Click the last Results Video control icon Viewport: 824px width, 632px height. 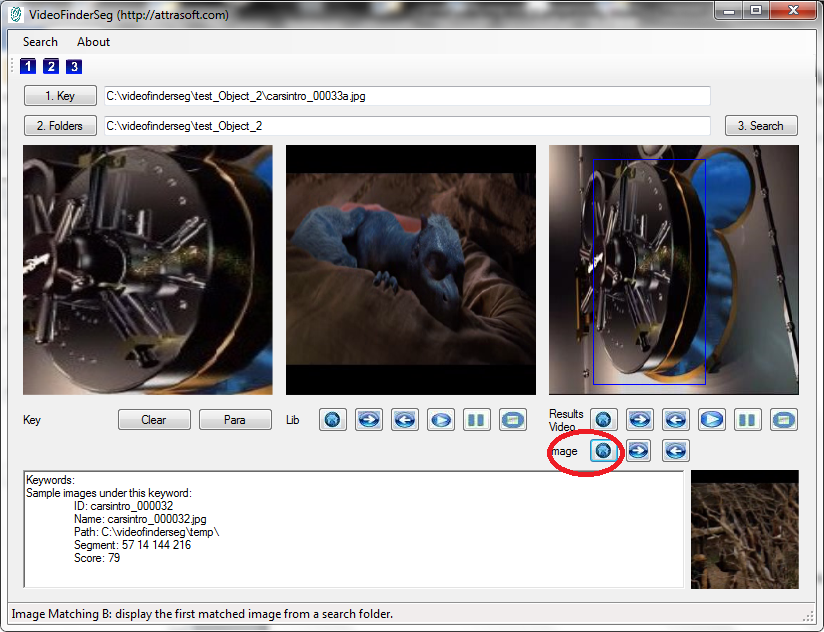(x=784, y=420)
